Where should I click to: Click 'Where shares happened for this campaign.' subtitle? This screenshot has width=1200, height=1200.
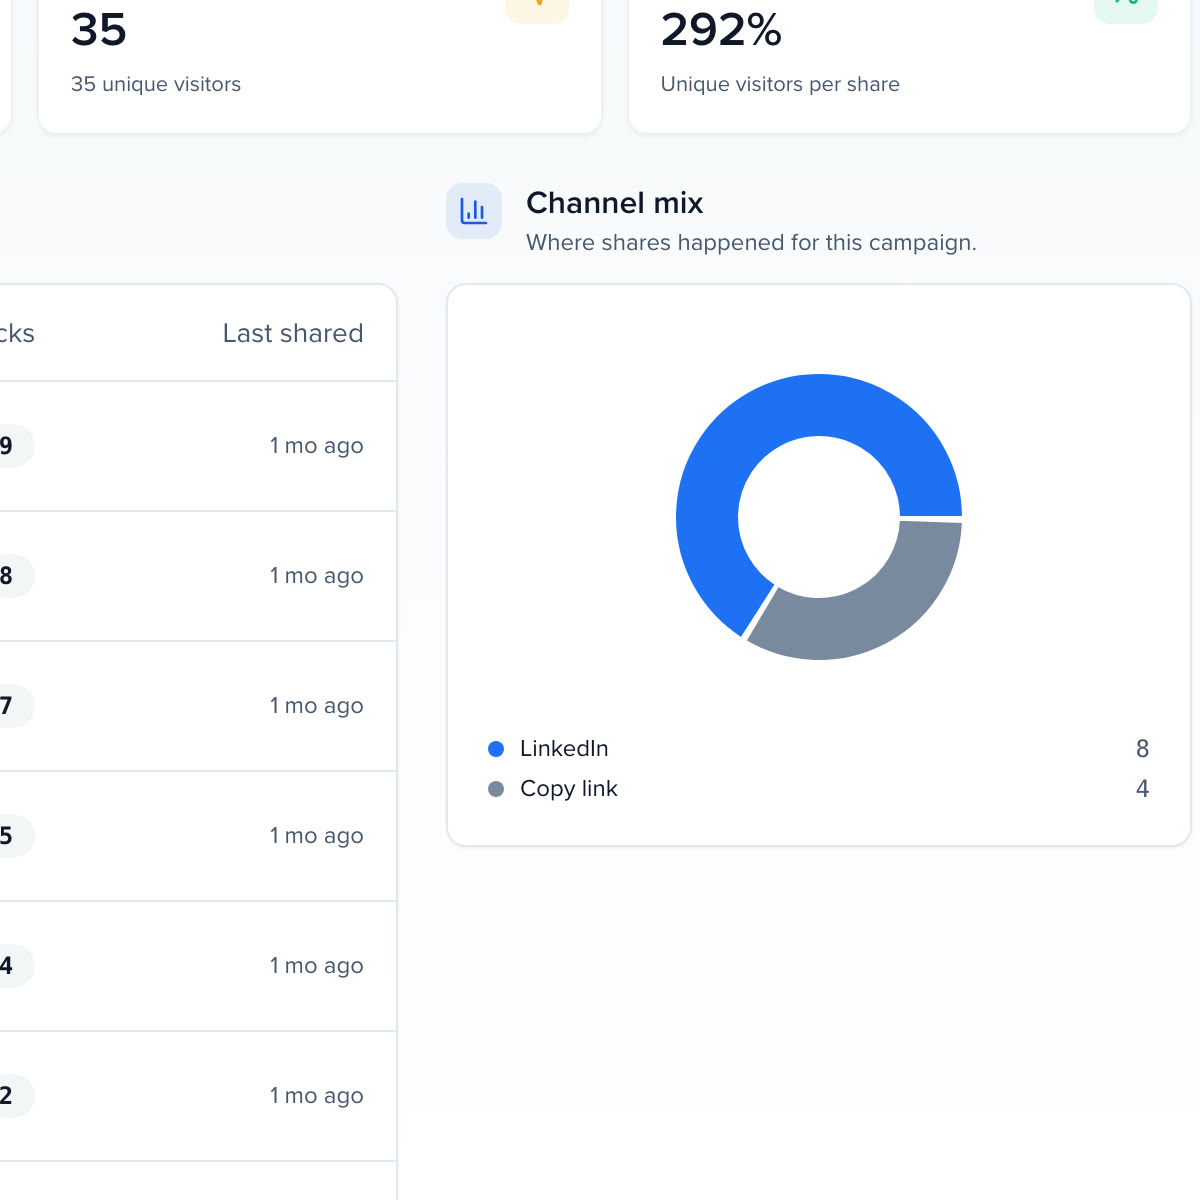(751, 243)
